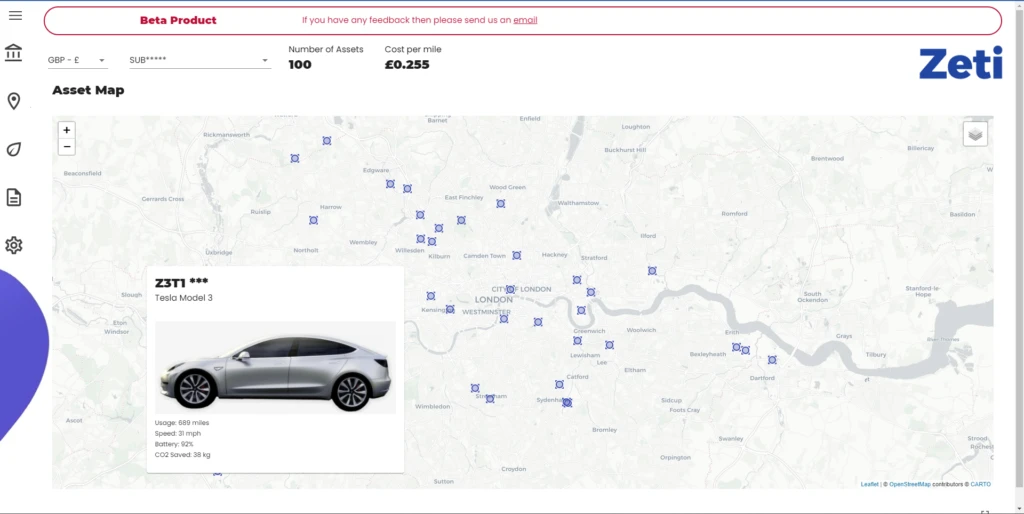Image resolution: width=1024 pixels, height=514 pixels.
Task: Open the GBP currency dropdown
Action: (77, 60)
